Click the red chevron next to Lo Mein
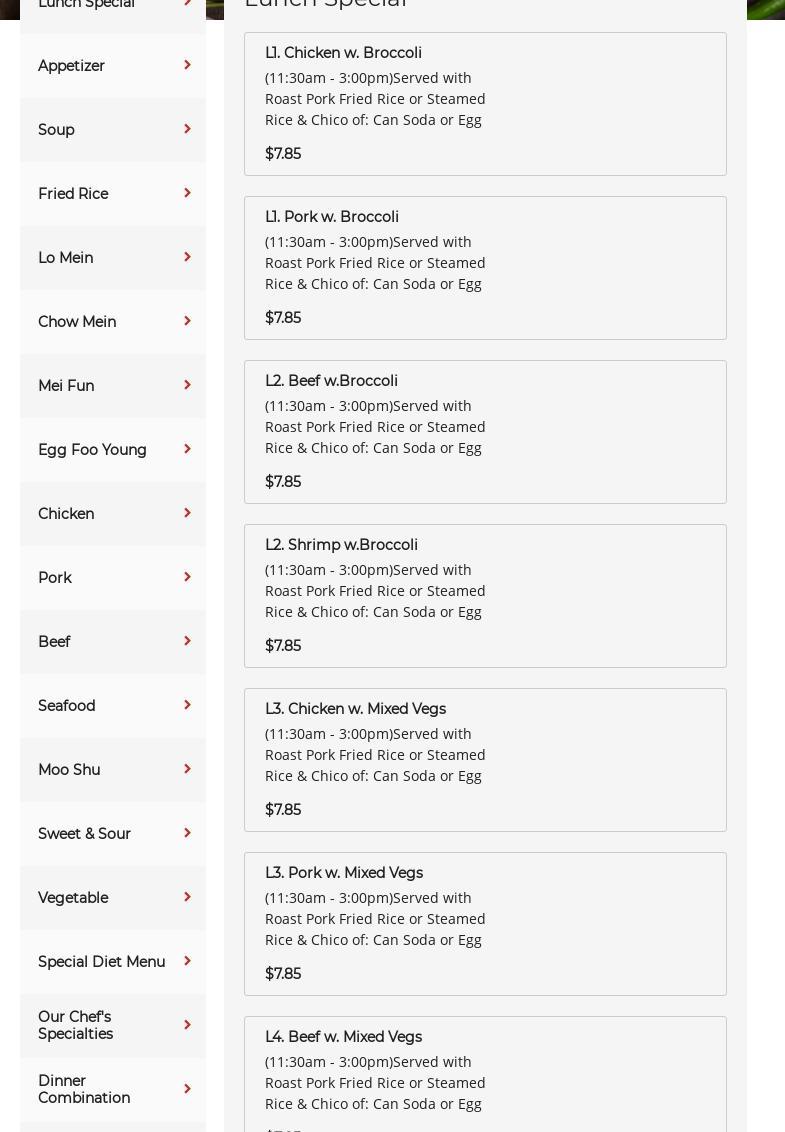Viewport: 785px width, 1132px height. click(x=187, y=258)
